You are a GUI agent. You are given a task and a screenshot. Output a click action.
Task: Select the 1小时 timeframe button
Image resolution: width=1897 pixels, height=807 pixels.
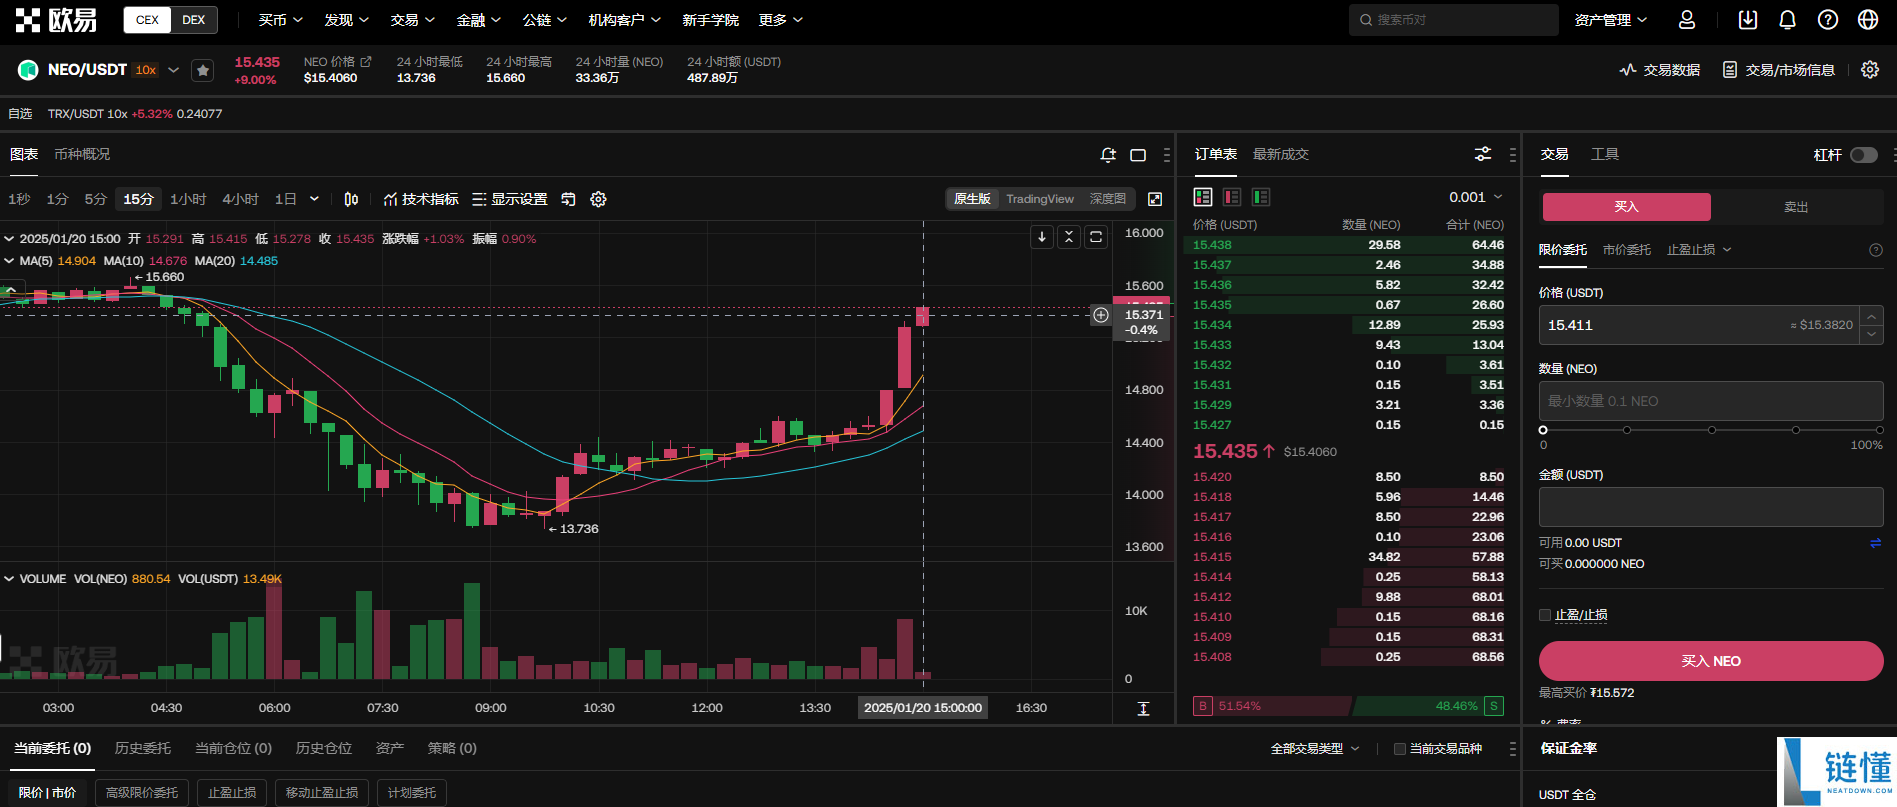pyautogui.click(x=188, y=199)
